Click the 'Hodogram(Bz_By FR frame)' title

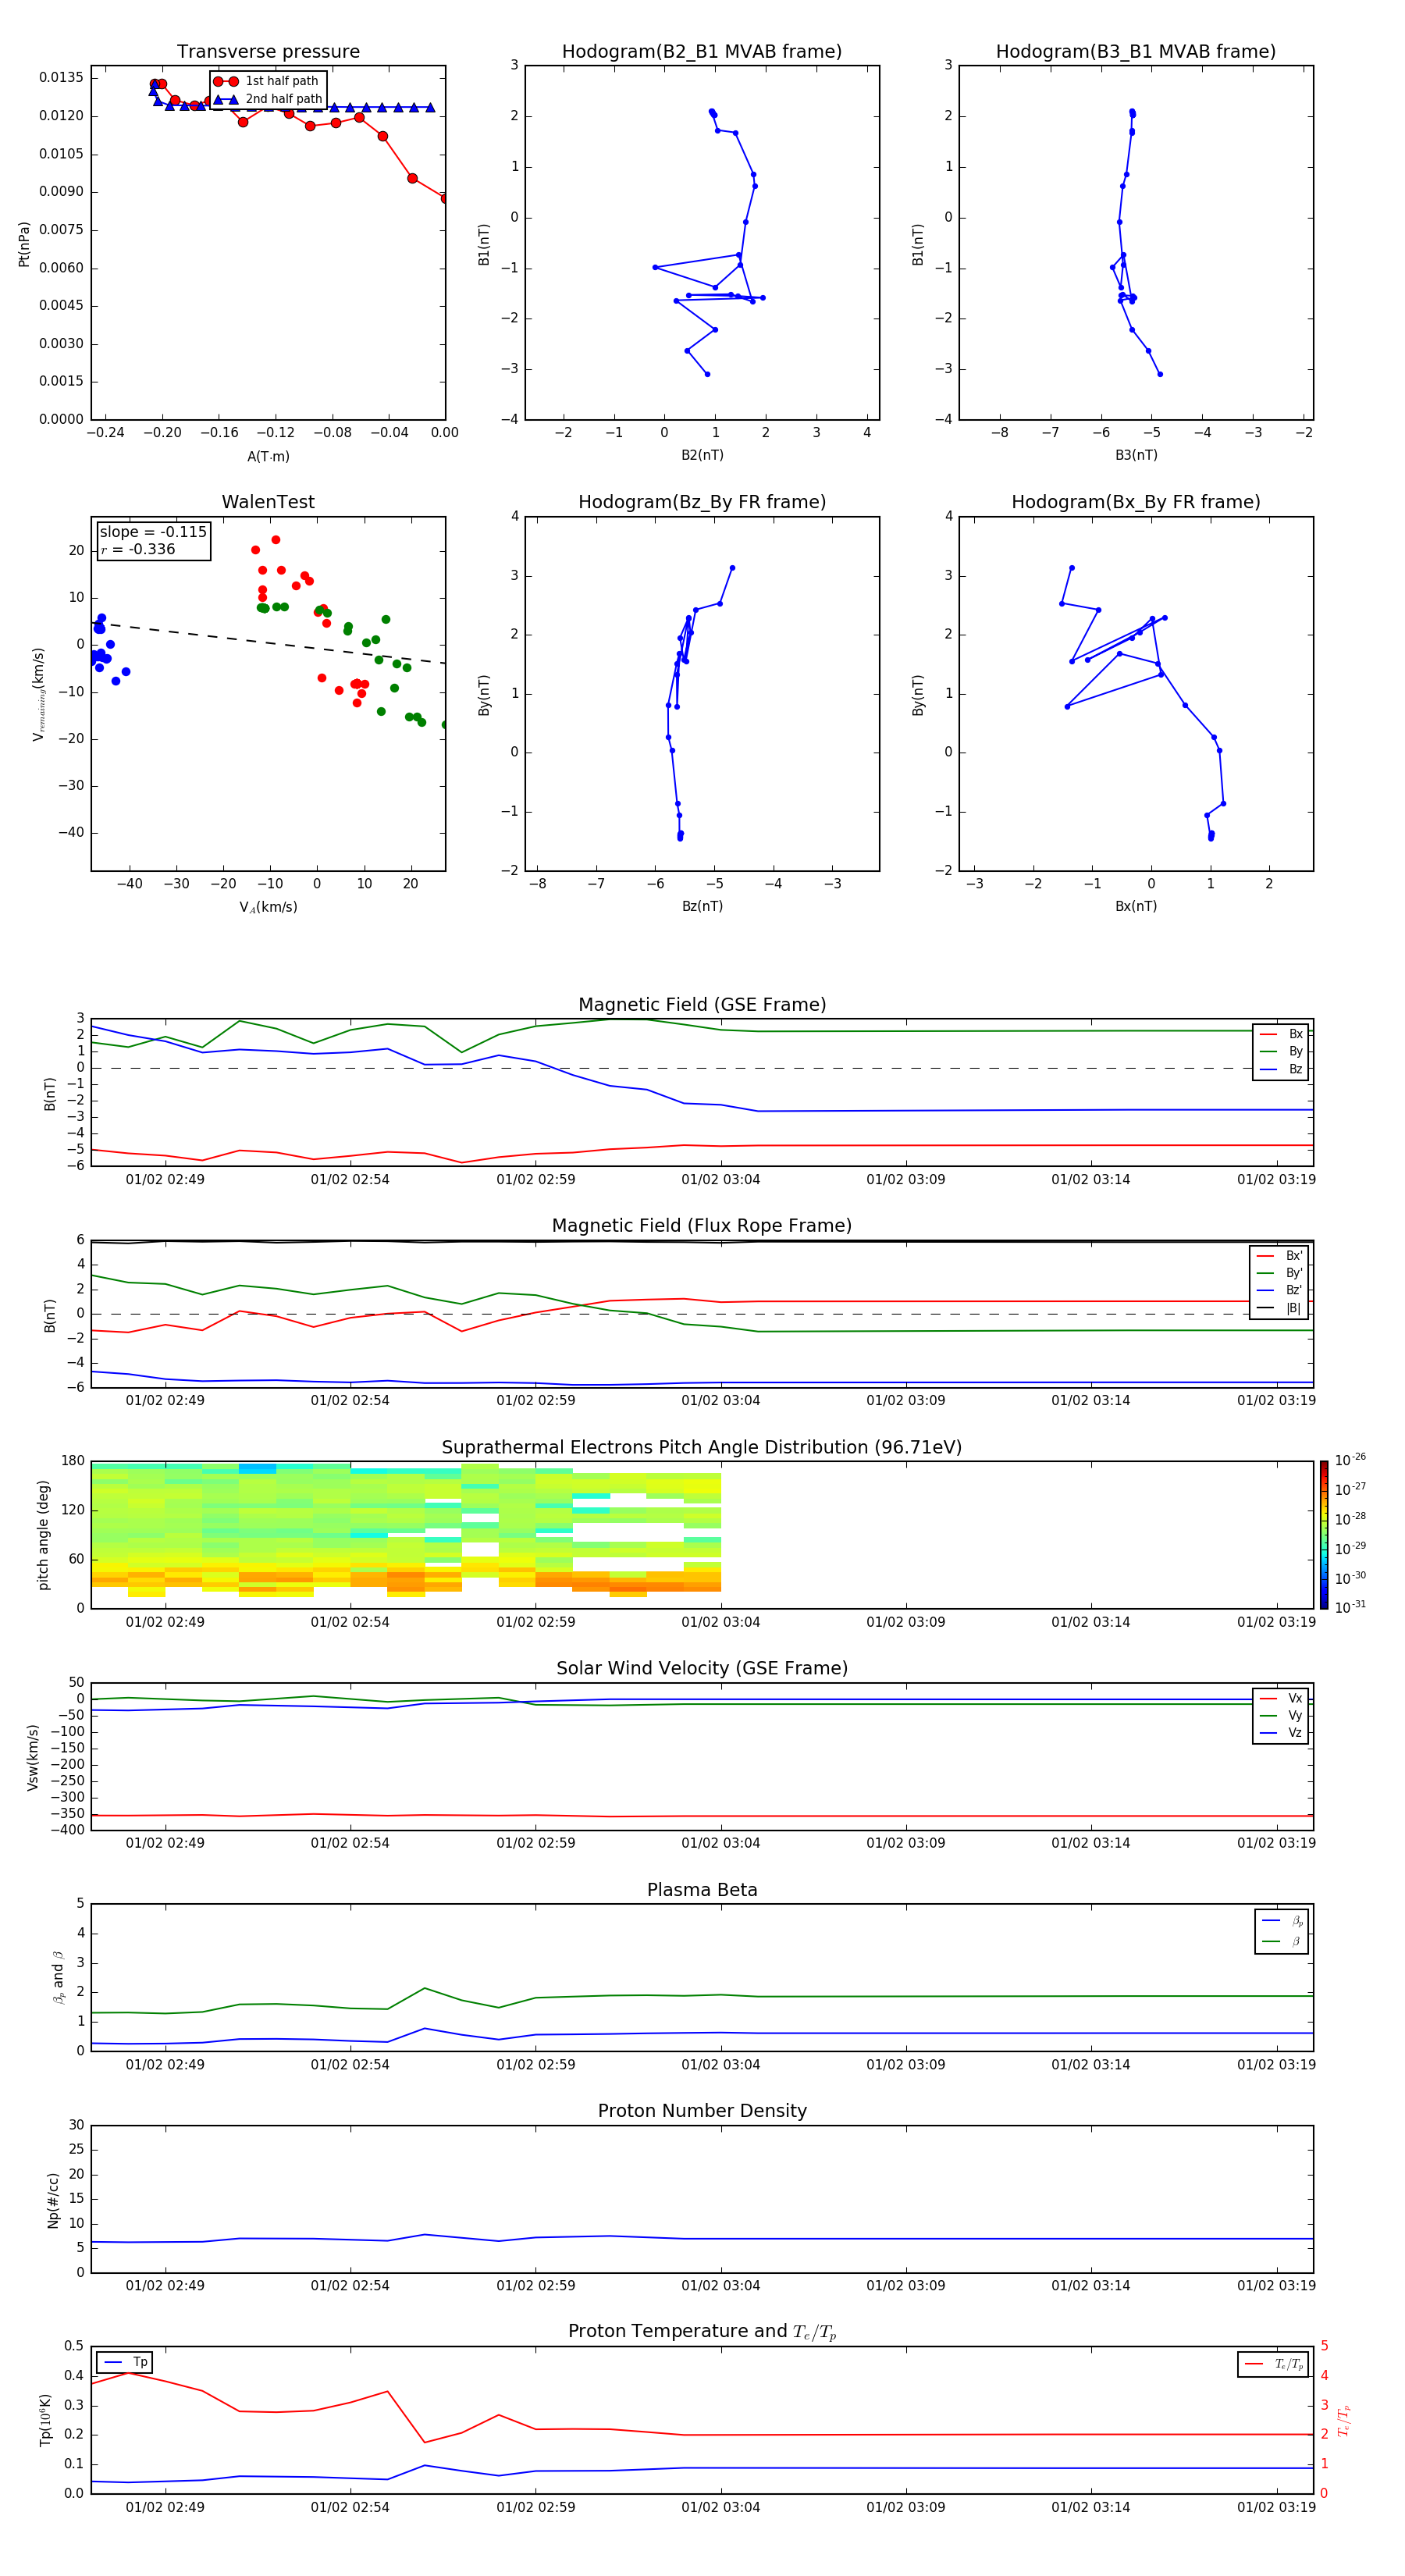coord(702,502)
